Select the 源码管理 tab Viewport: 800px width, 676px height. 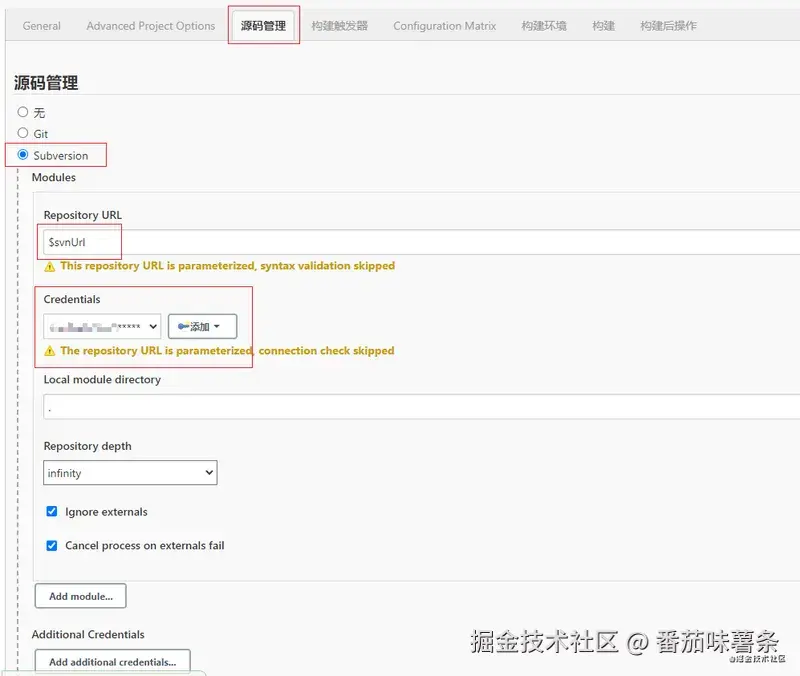point(263,26)
